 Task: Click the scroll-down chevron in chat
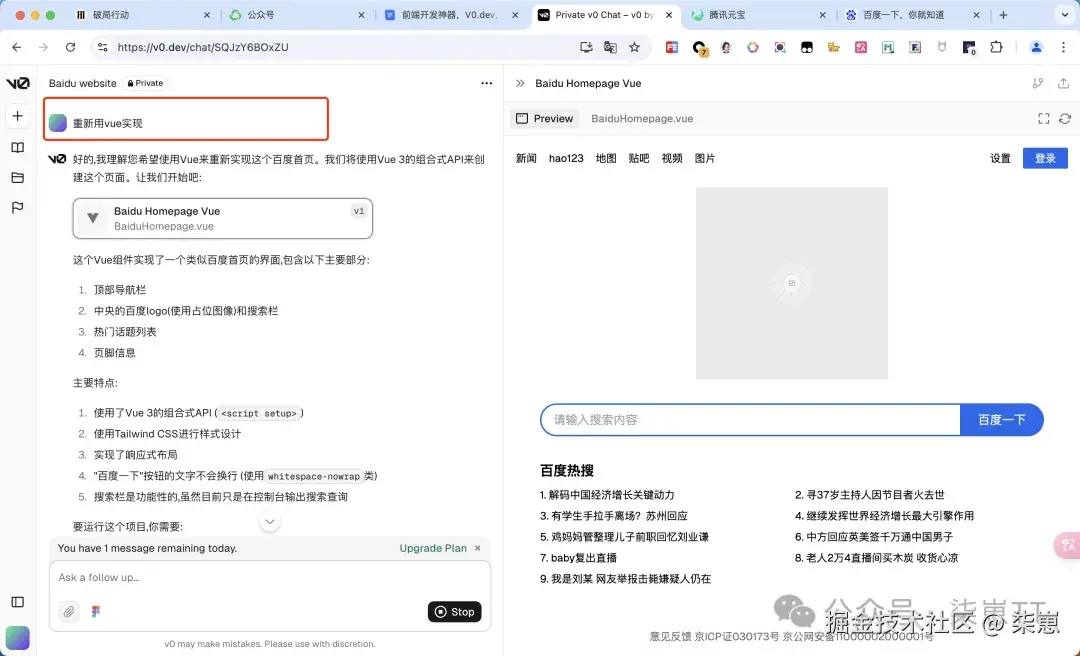(x=270, y=522)
